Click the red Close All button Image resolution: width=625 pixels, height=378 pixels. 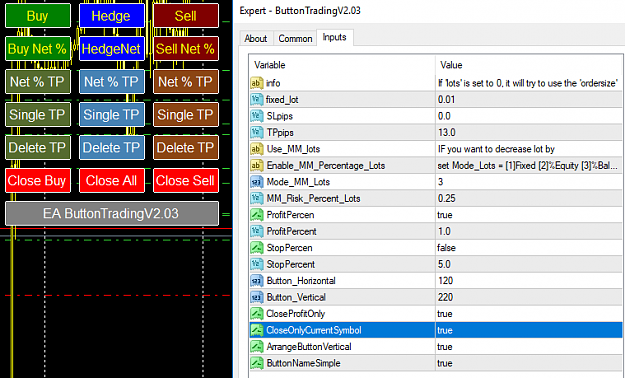pyautogui.click(x=112, y=181)
